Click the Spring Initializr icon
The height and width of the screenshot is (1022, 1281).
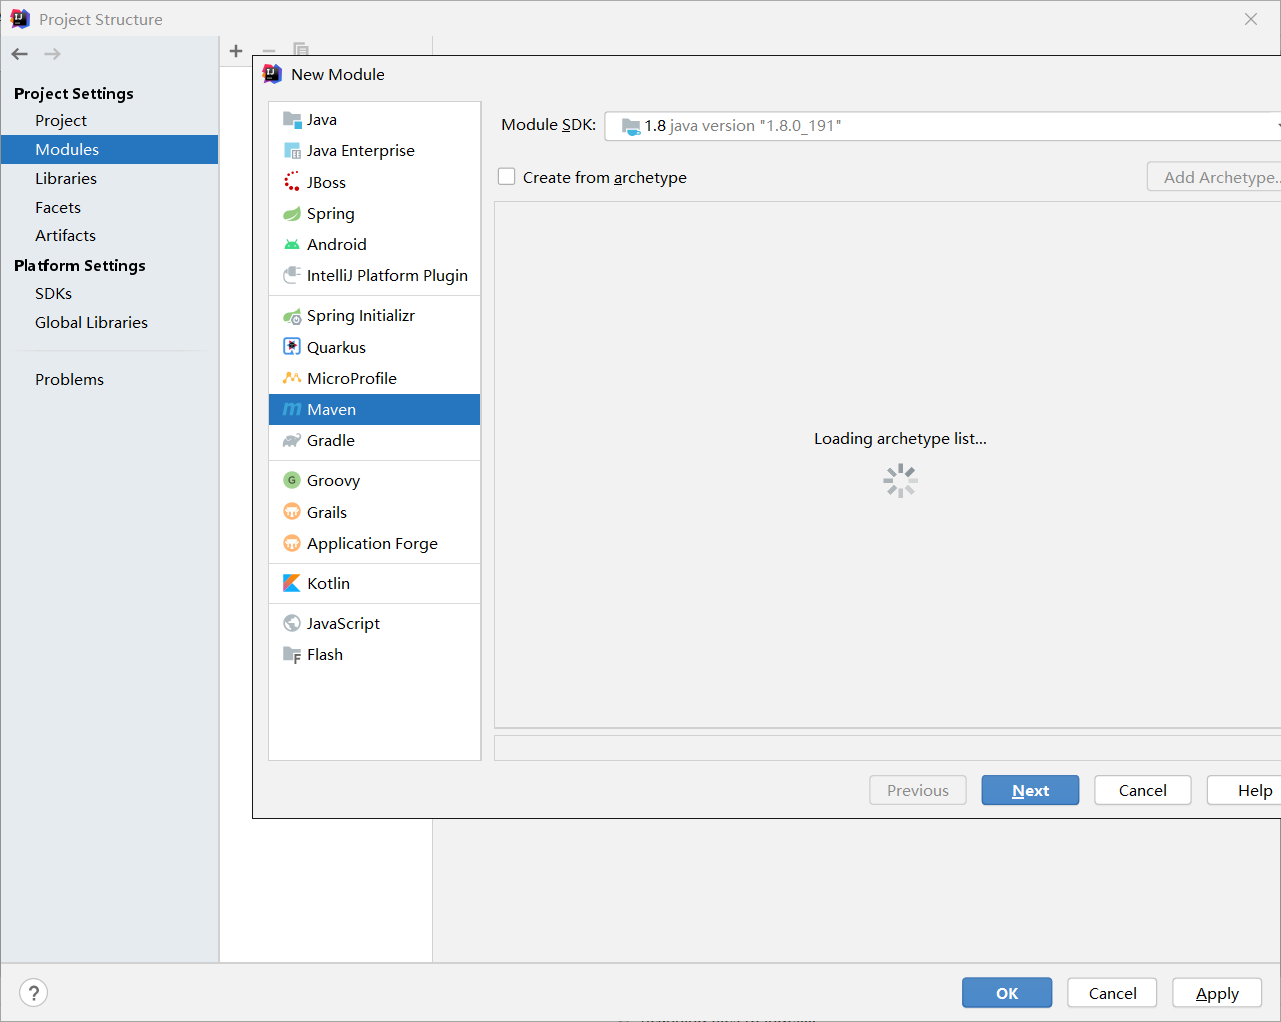coord(292,316)
